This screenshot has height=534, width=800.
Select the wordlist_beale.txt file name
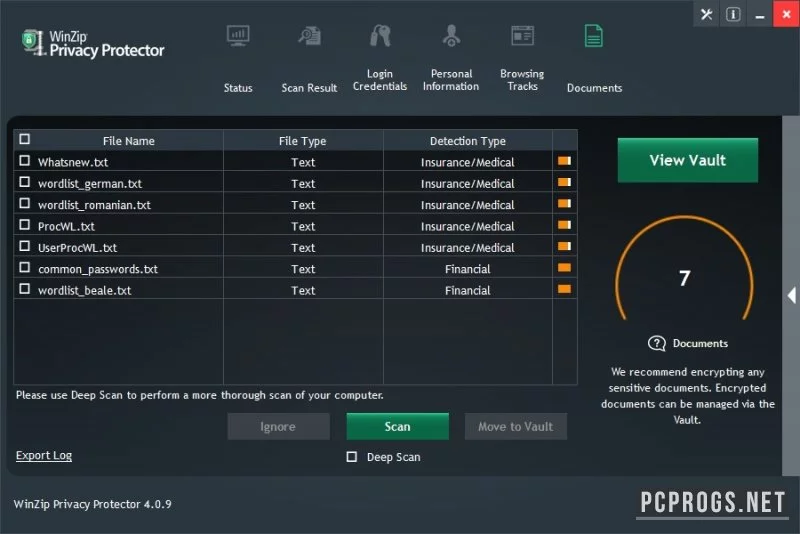pos(85,291)
